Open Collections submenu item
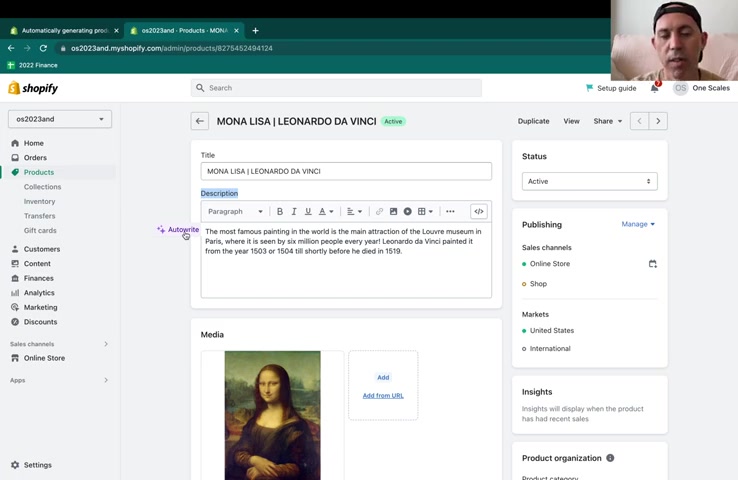The height and width of the screenshot is (480, 738). 42,187
